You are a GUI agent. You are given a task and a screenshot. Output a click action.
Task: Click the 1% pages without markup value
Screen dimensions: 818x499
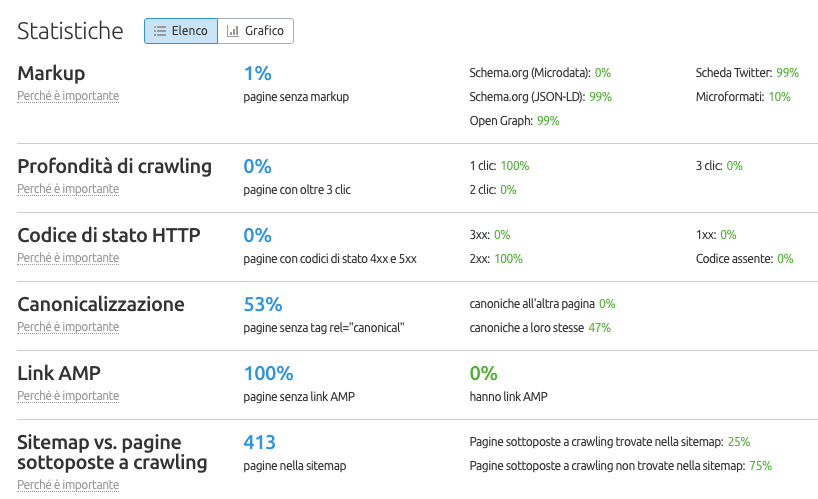pyautogui.click(x=257, y=73)
